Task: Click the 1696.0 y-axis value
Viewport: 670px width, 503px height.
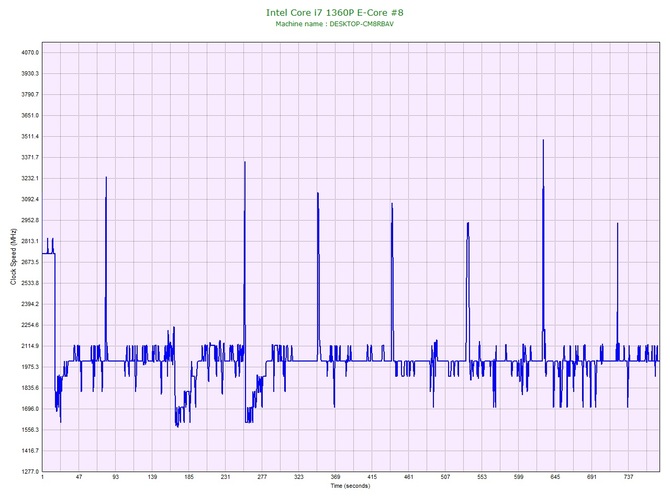Action: [30, 409]
